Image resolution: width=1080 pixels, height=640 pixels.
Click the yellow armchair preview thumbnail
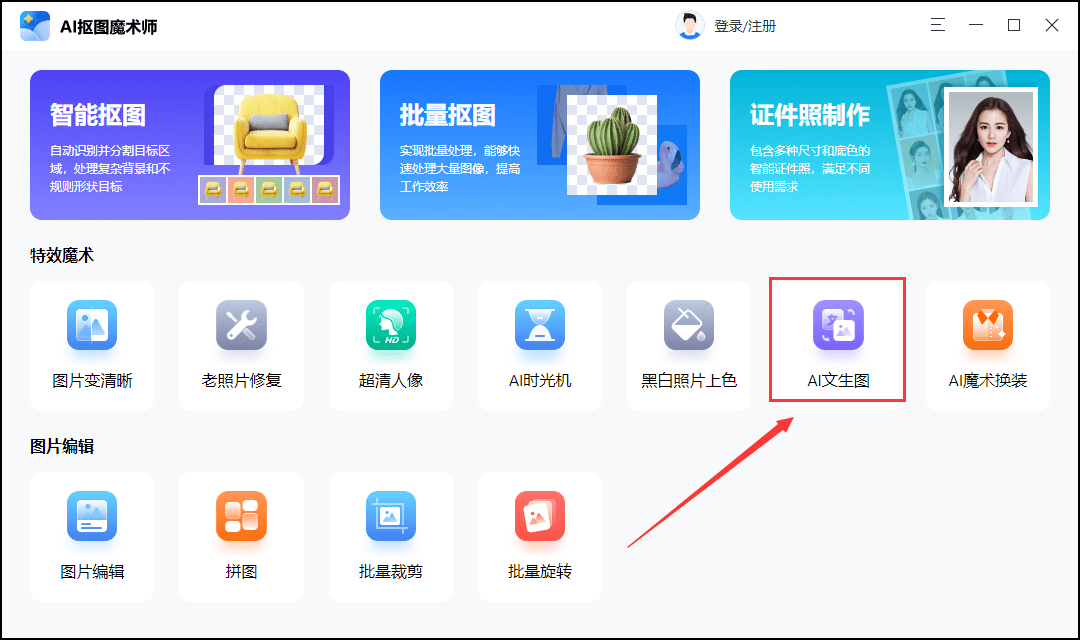(x=268, y=125)
